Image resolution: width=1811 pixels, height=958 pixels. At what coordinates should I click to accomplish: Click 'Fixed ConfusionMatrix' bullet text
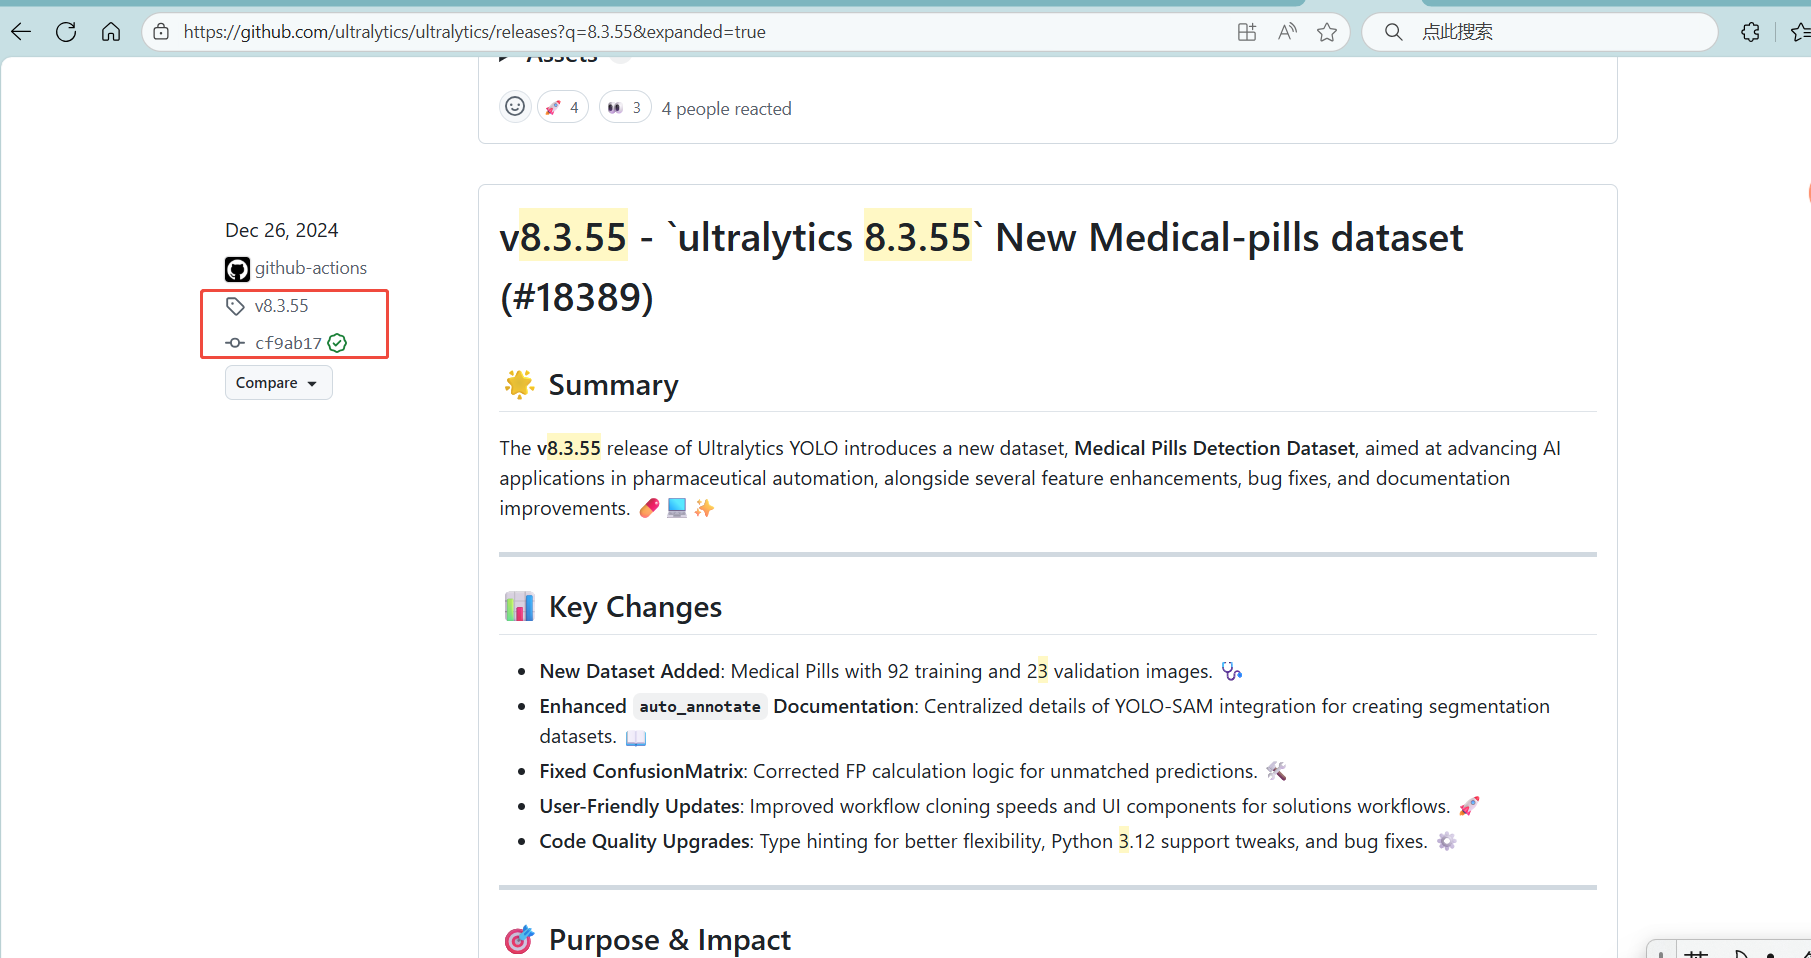pos(642,771)
